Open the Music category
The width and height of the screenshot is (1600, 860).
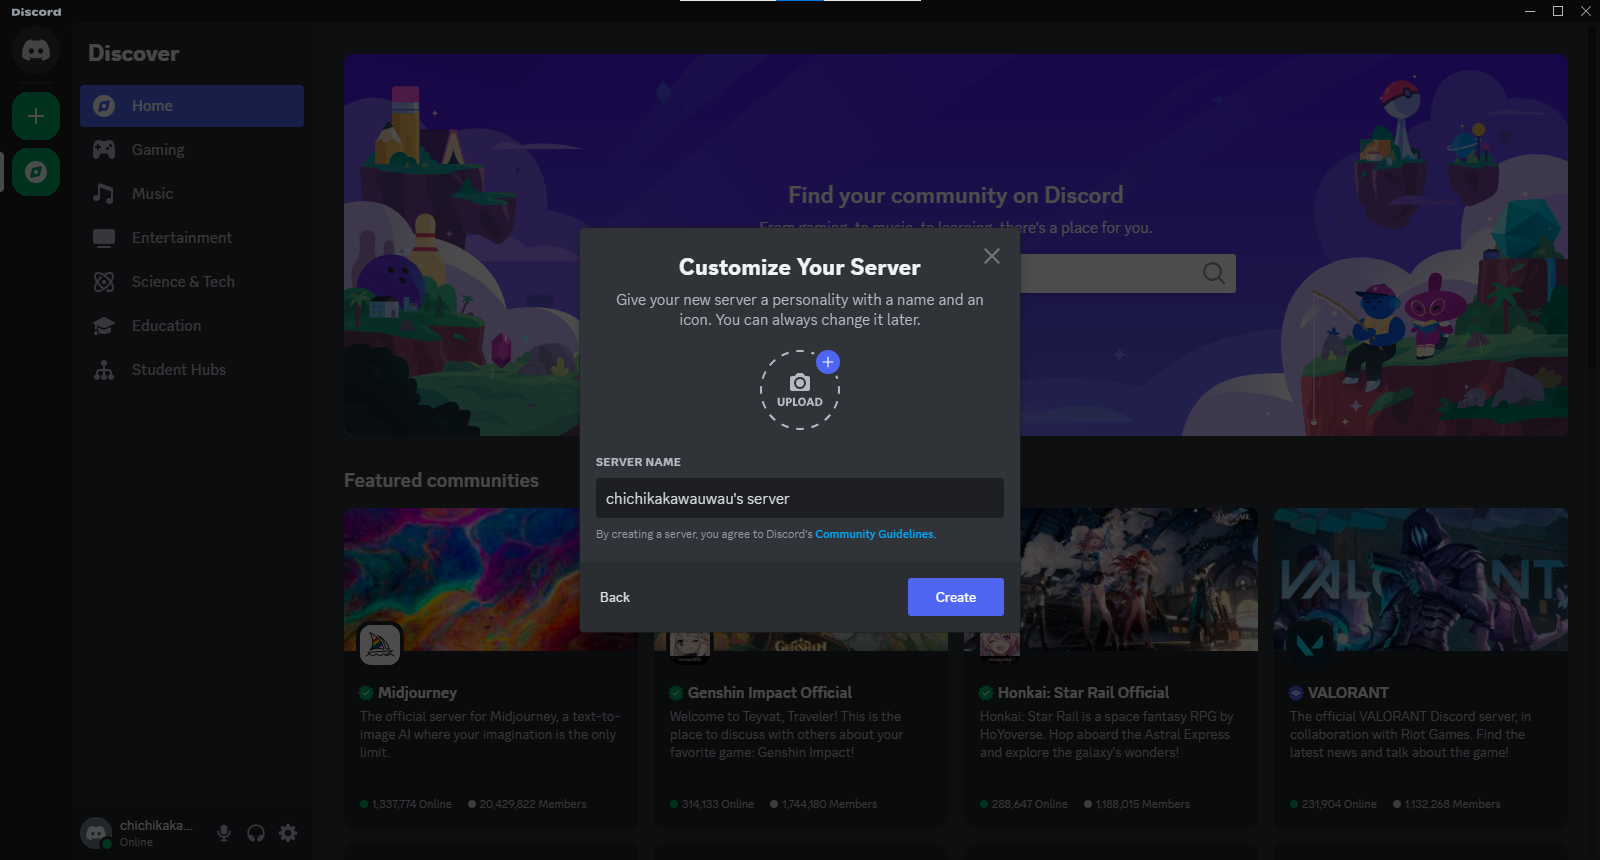click(x=192, y=194)
